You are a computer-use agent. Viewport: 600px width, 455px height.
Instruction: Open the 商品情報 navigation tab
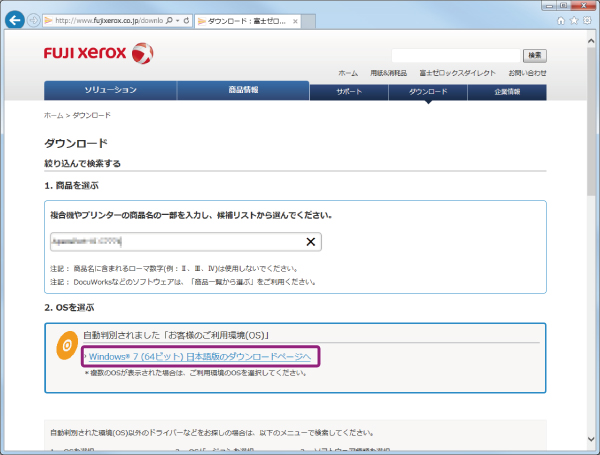point(243,91)
